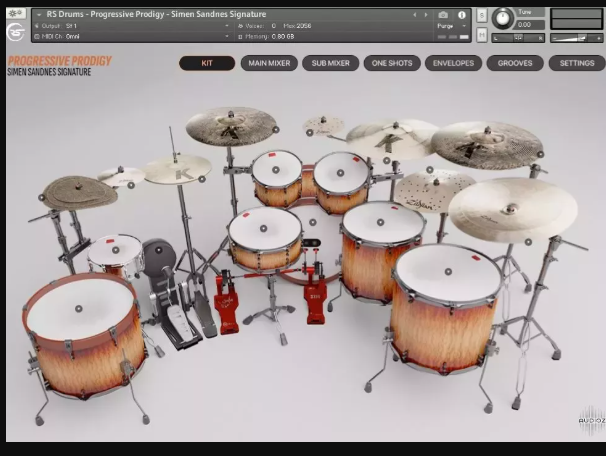
Task: Click the left-right pan slider
Action: tap(518, 37)
